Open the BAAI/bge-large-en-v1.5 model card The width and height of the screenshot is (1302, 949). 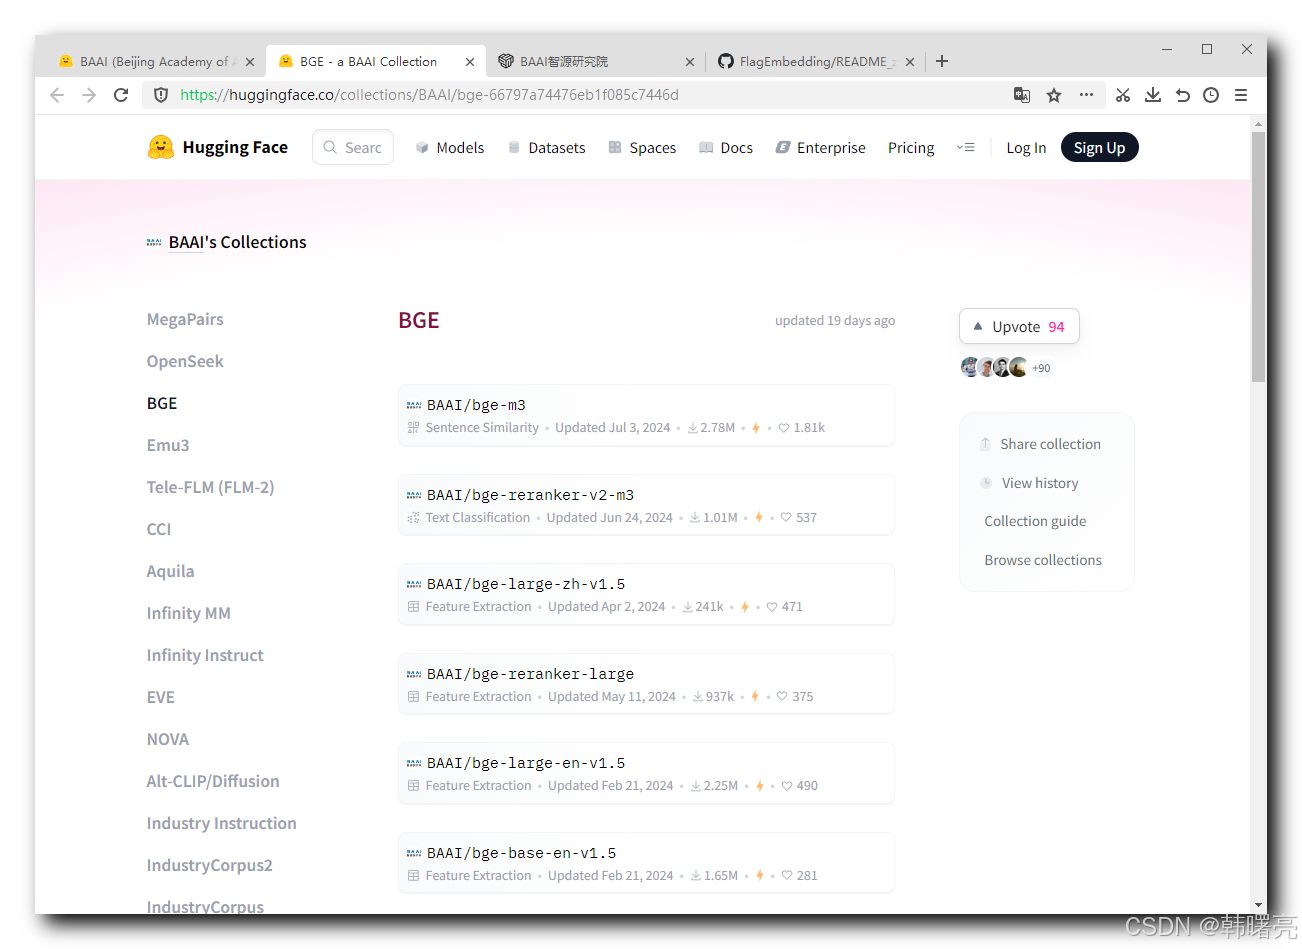646,773
